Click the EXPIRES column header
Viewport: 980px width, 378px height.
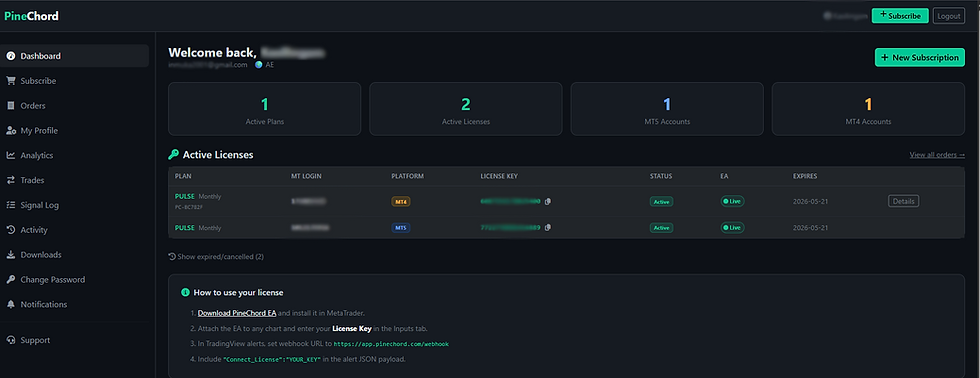point(805,176)
